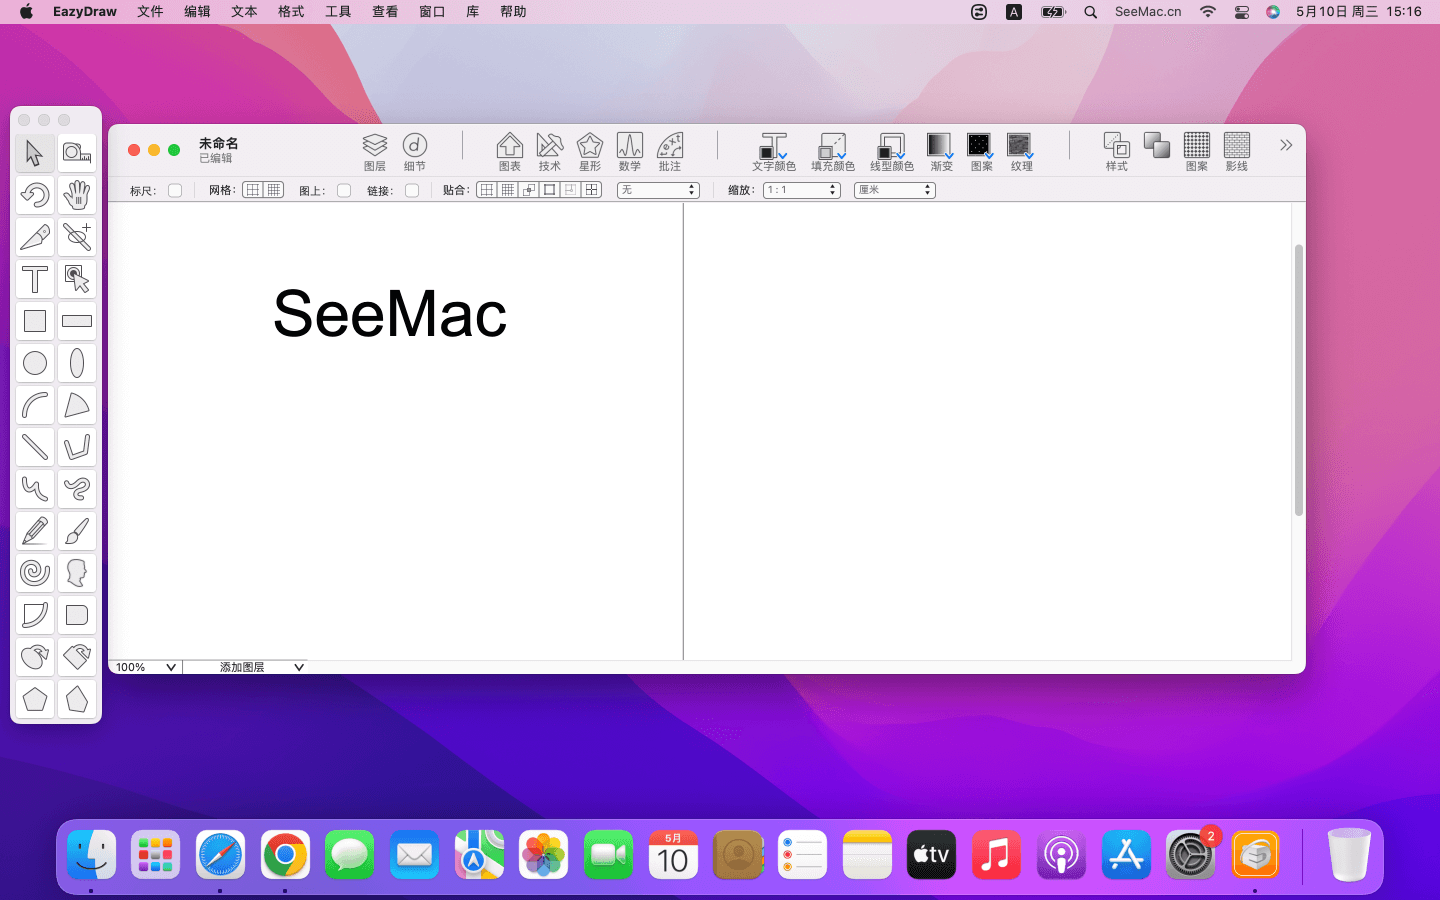The height and width of the screenshot is (900, 1440).
Task: Select the text T tool
Action: tap(34, 279)
